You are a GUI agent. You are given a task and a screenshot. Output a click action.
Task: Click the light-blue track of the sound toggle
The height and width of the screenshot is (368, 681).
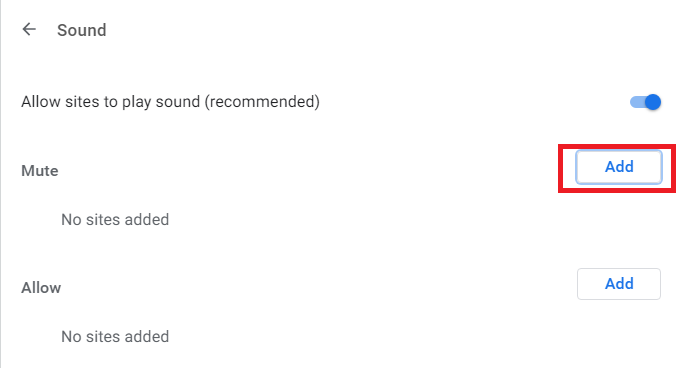(638, 102)
